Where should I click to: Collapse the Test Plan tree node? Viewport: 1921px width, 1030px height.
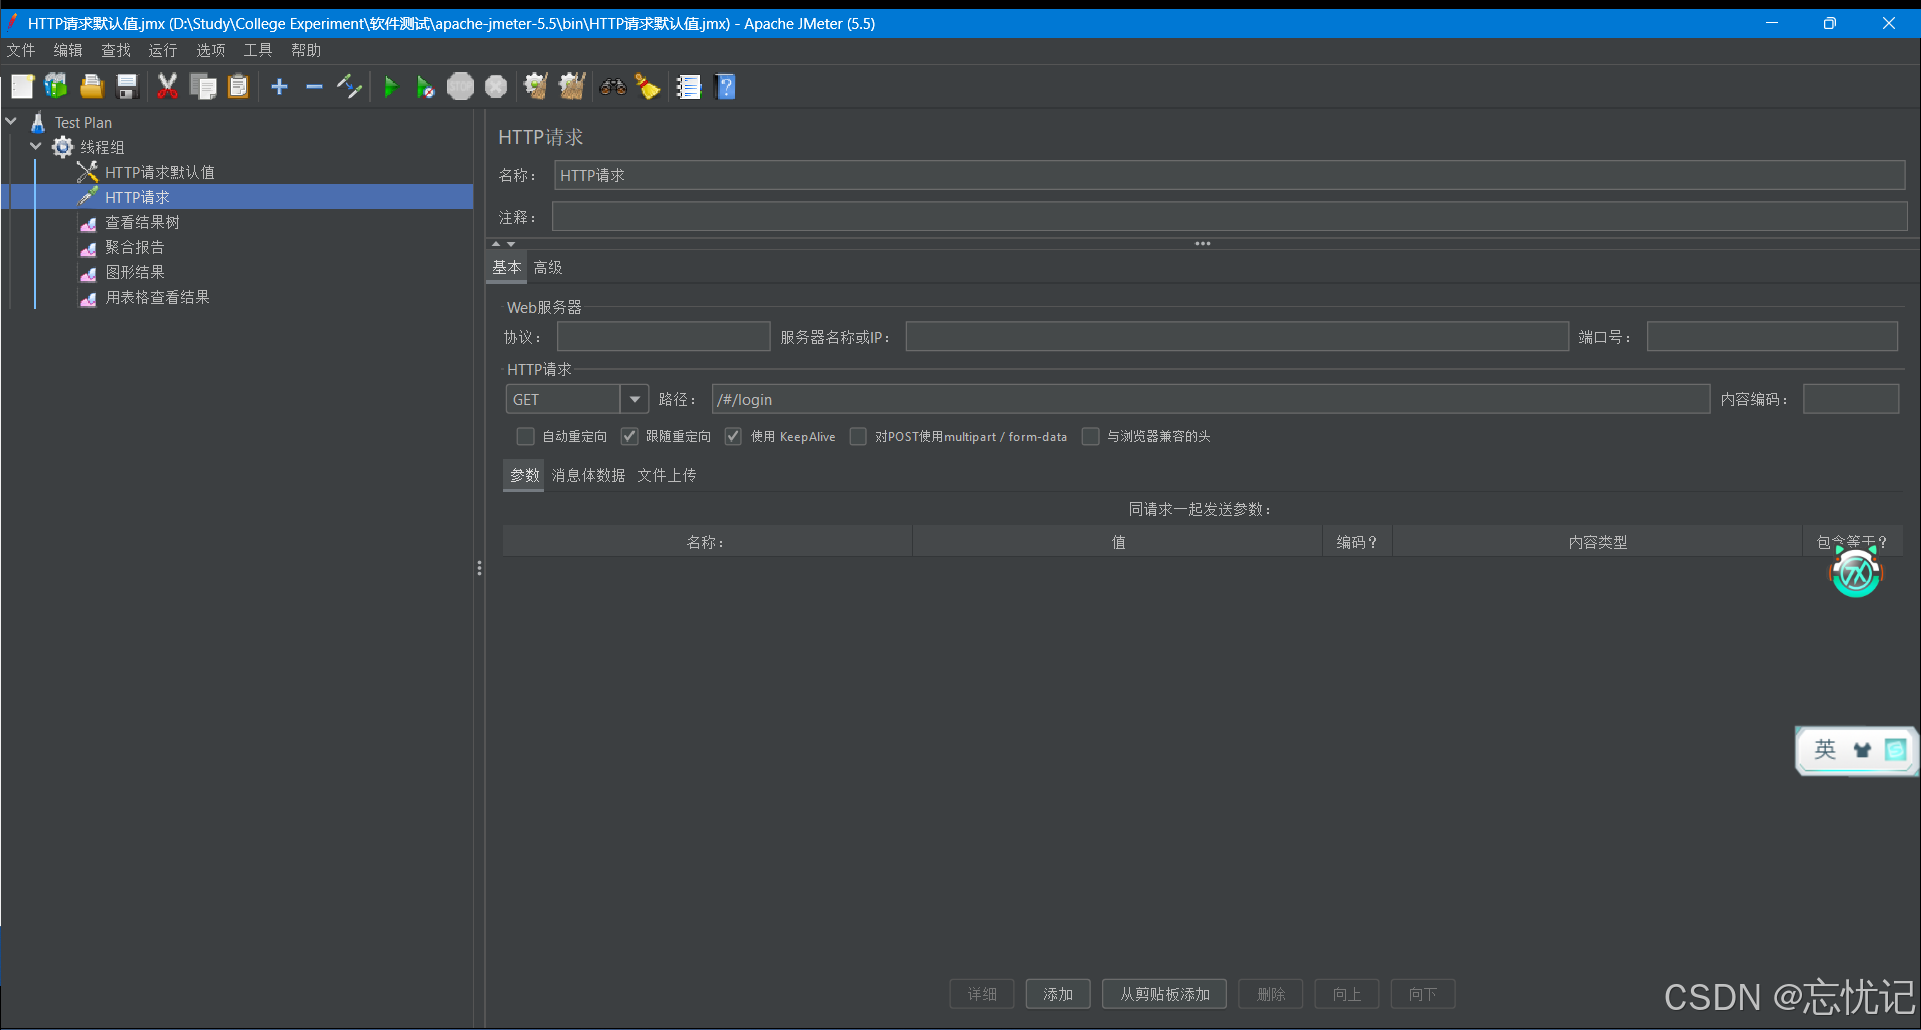[12, 121]
